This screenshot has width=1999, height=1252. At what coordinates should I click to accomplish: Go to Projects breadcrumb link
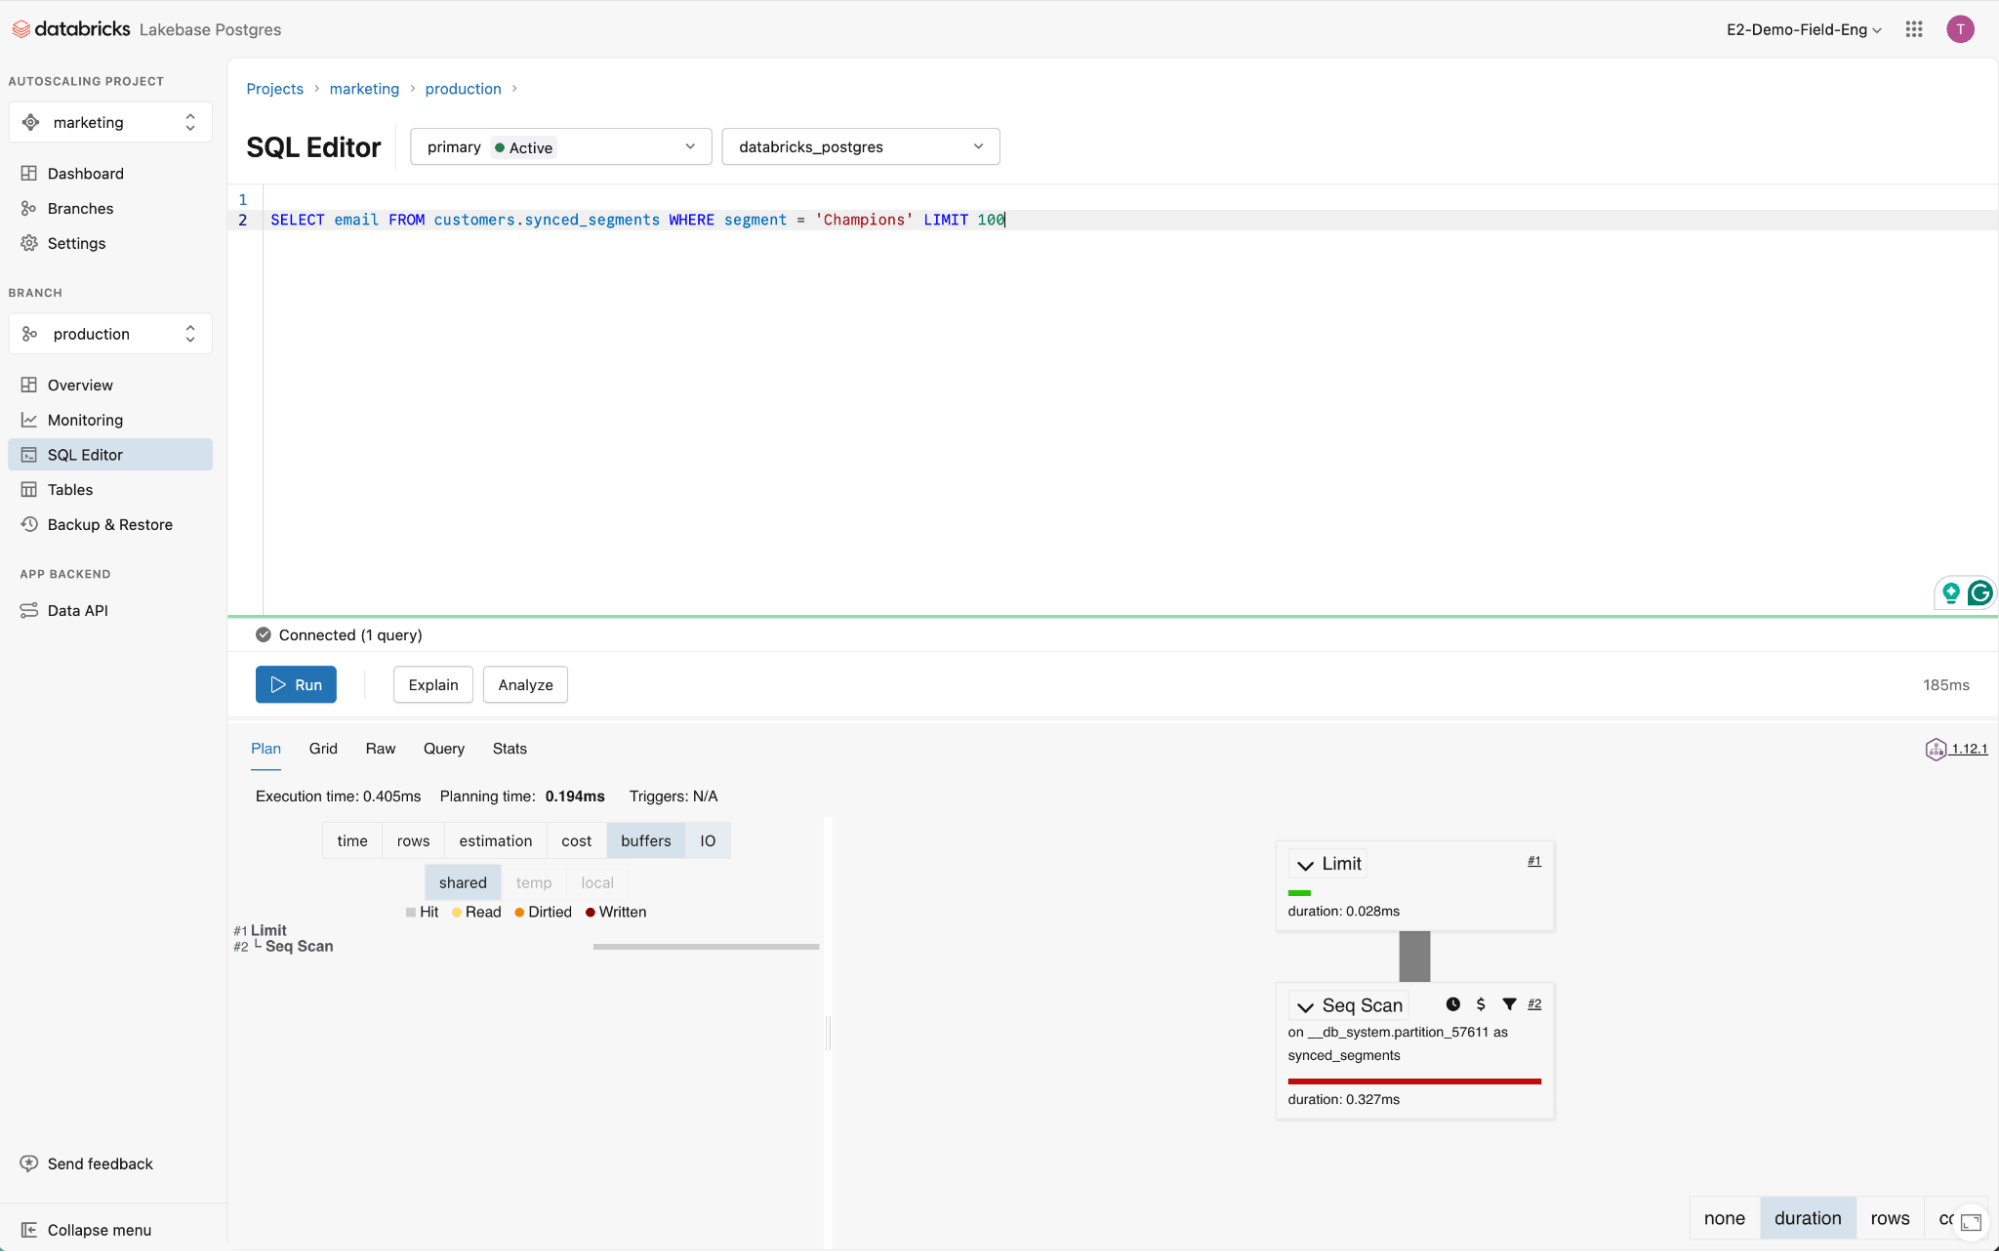275,89
